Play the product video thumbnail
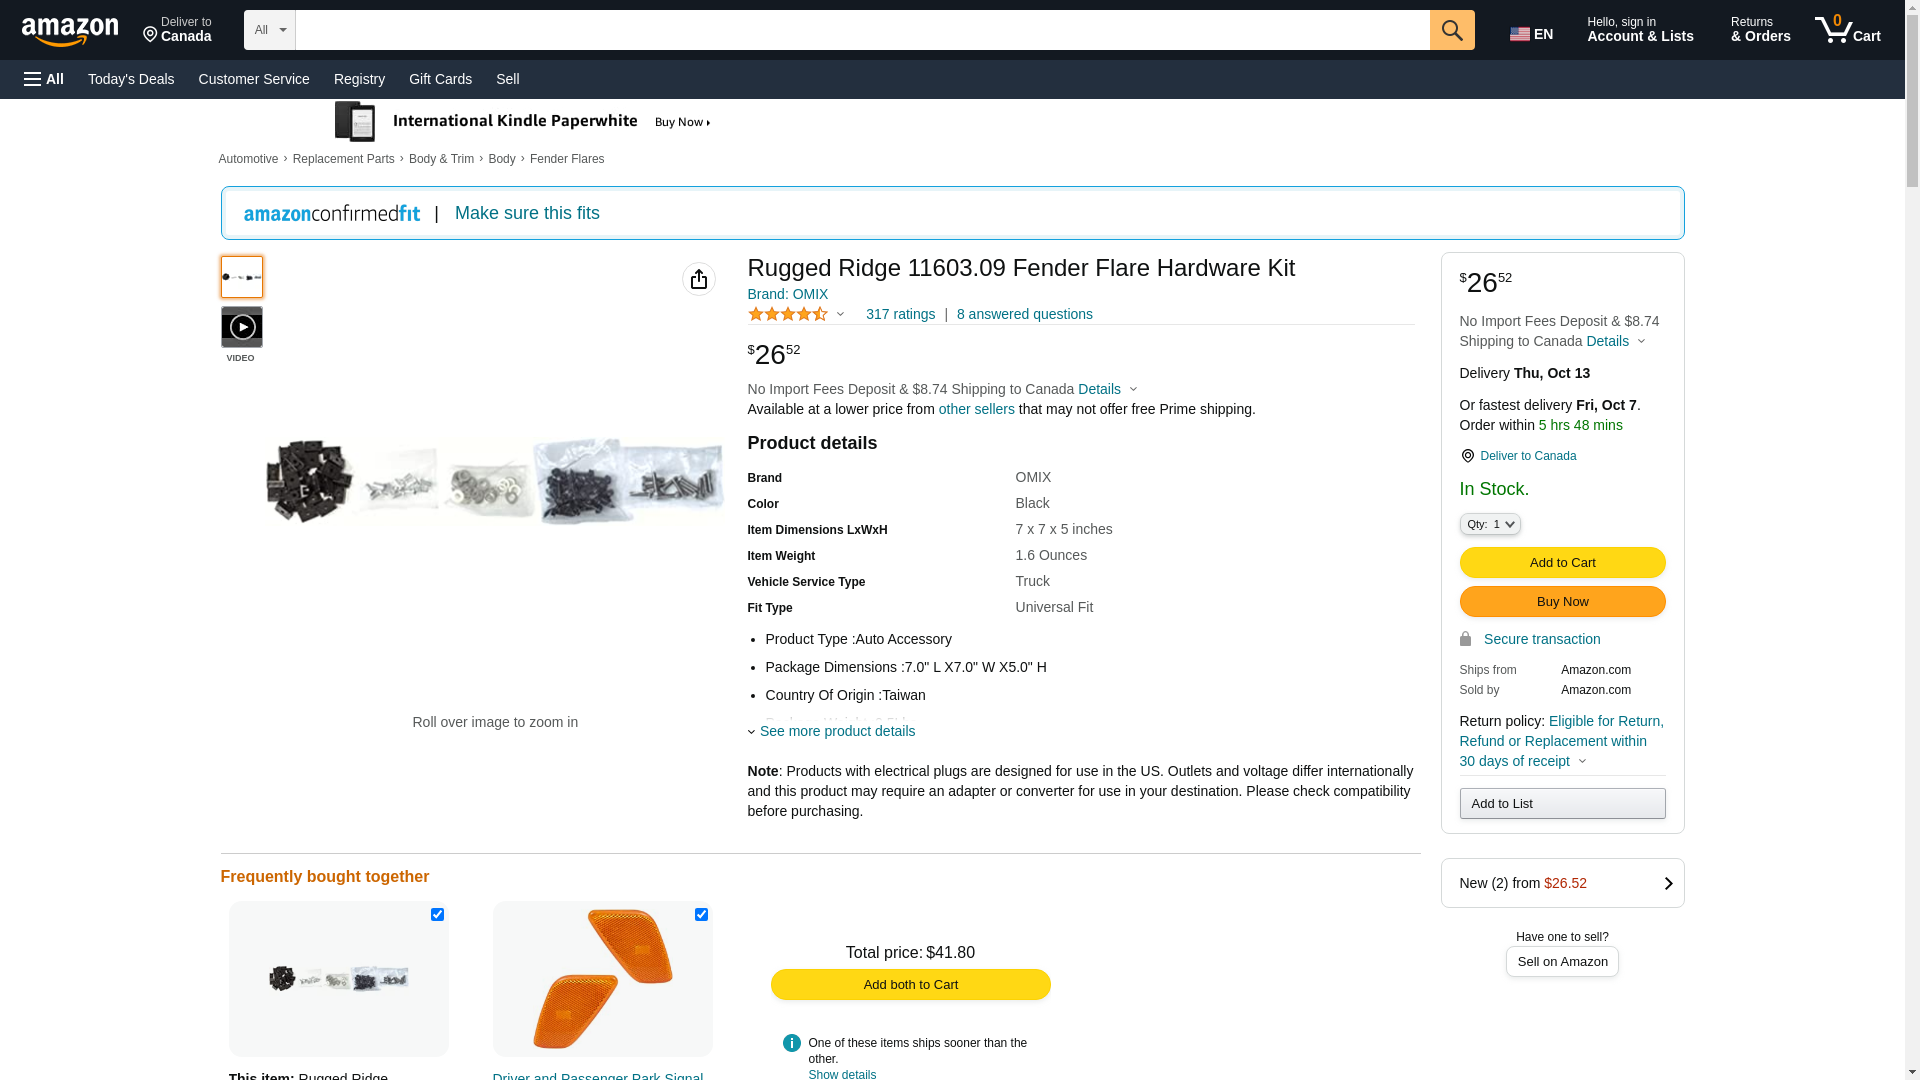The image size is (1920, 1080). pos(242,327)
